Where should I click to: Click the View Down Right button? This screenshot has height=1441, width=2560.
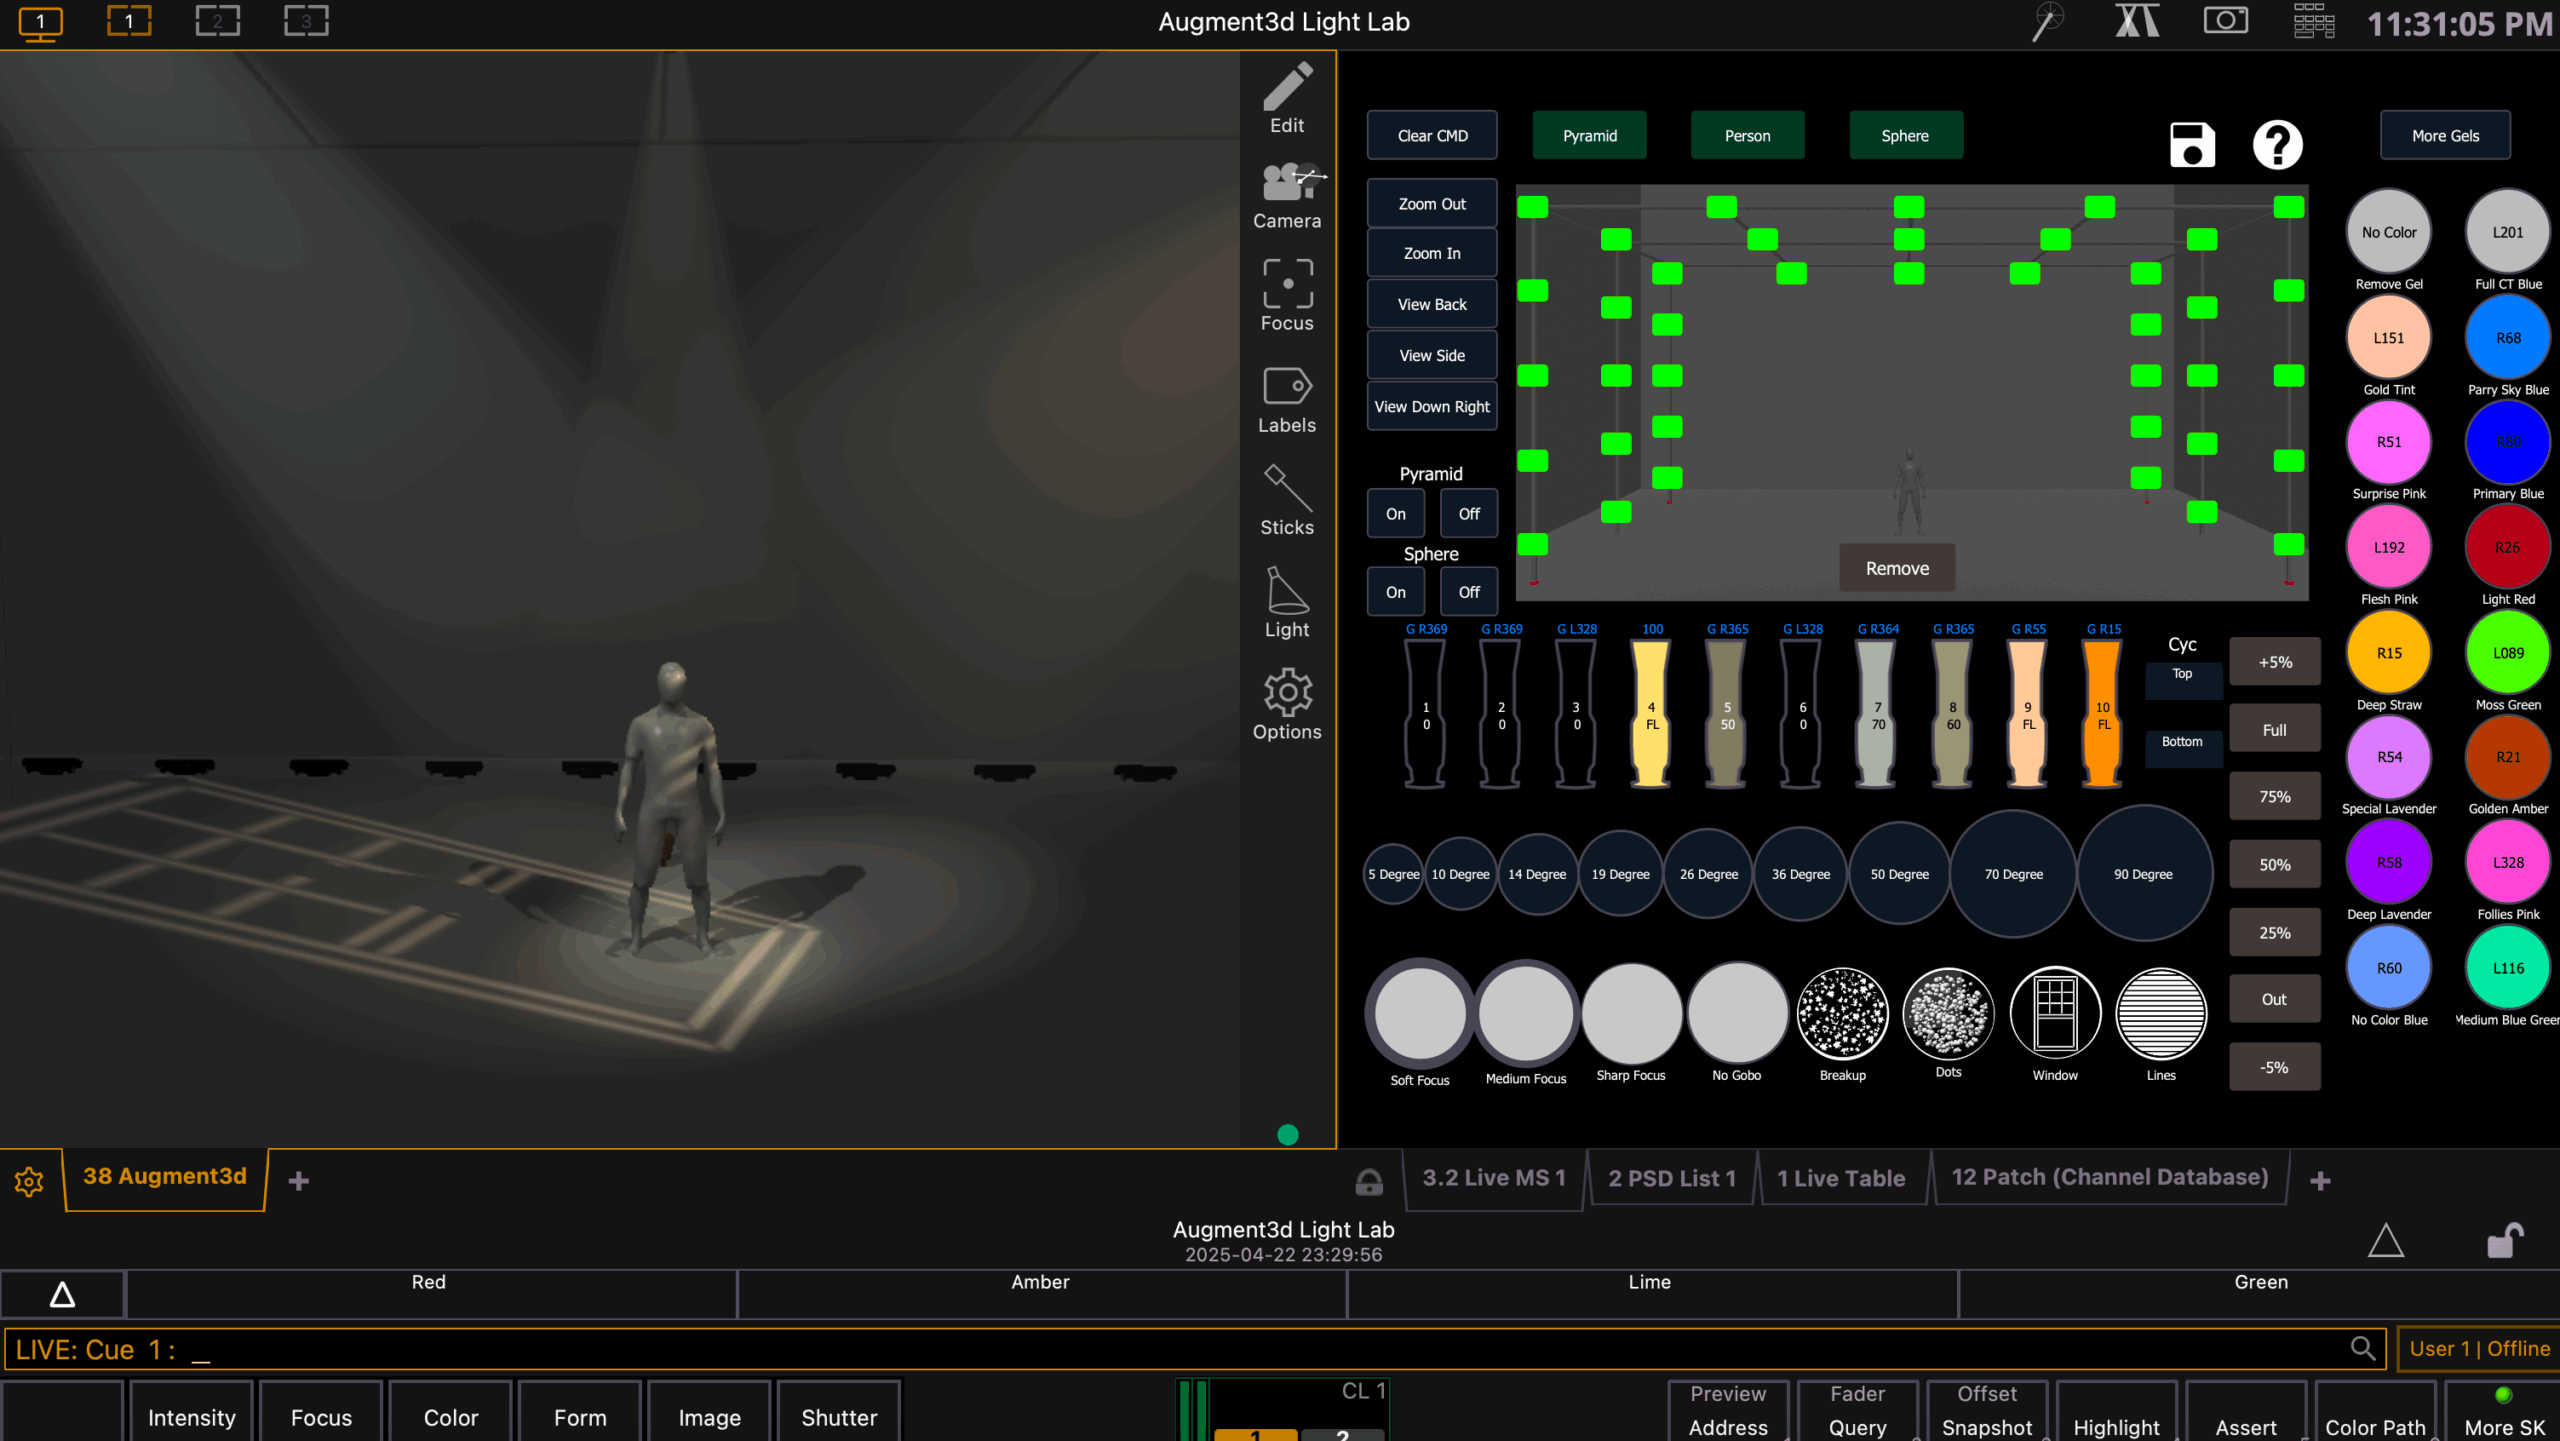coord(1431,406)
